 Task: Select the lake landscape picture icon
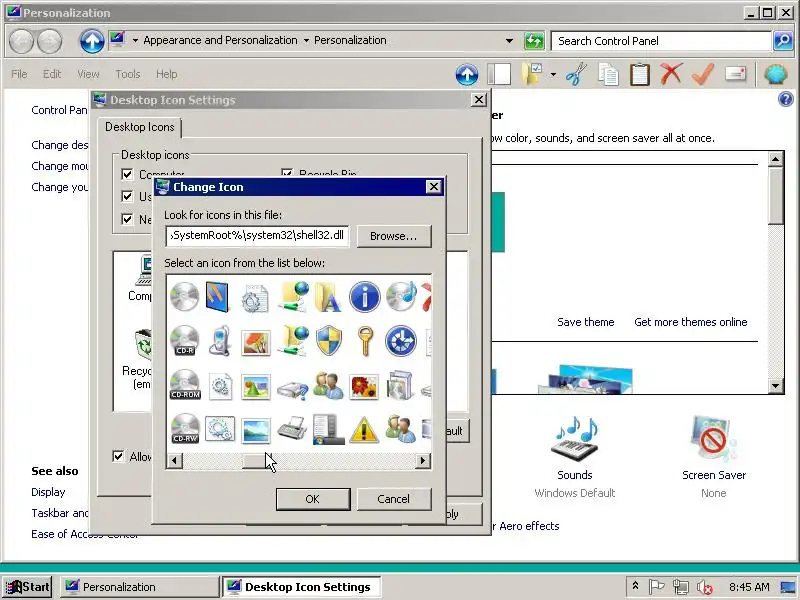[256, 431]
